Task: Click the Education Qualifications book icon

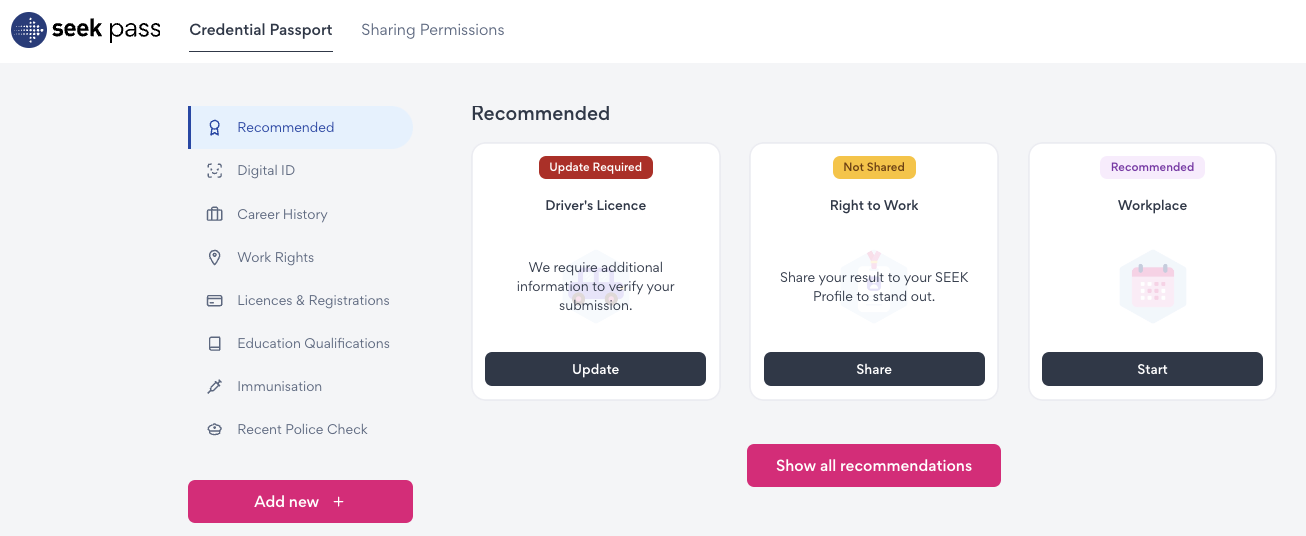Action: (214, 343)
